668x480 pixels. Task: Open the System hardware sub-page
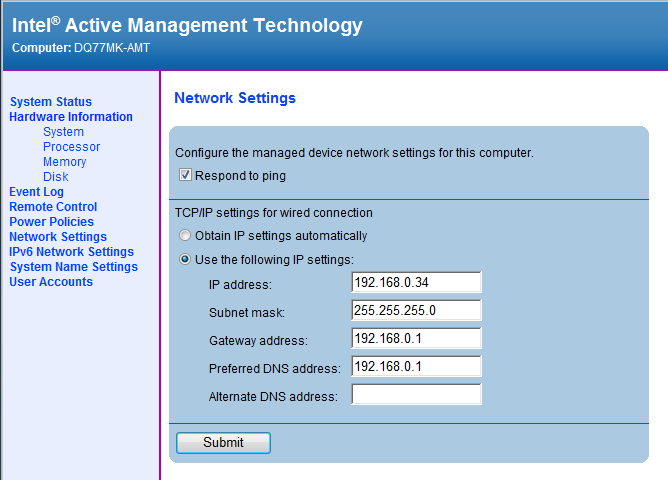[63, 132]
